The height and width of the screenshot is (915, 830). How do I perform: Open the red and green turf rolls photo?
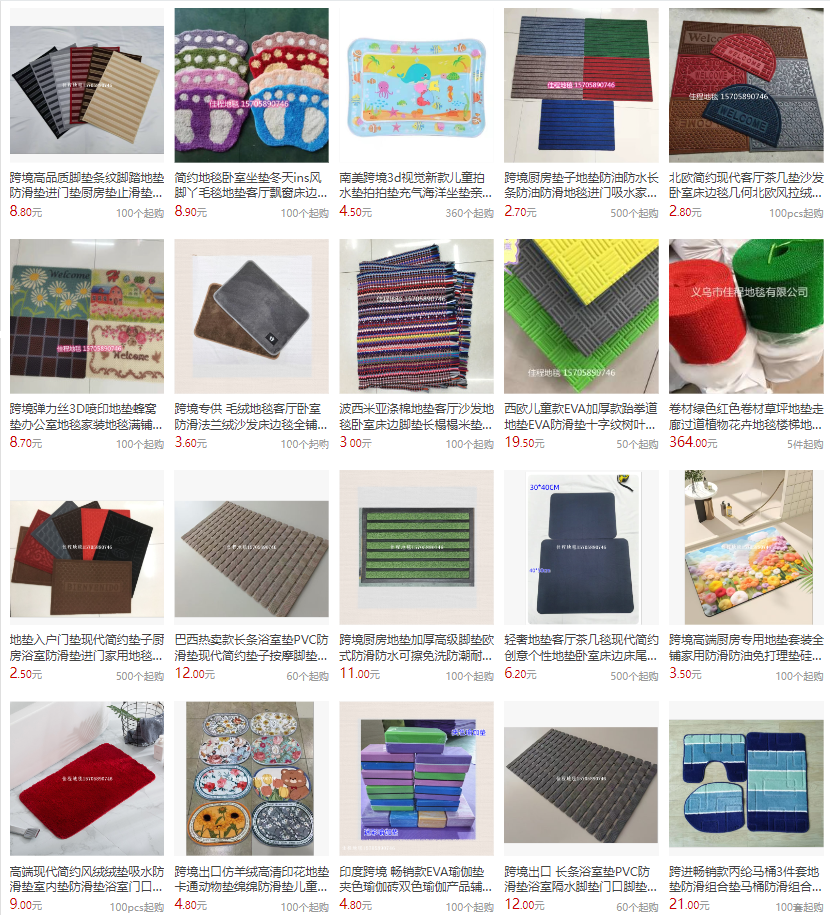pyautogui.click(x=746, y=316)
